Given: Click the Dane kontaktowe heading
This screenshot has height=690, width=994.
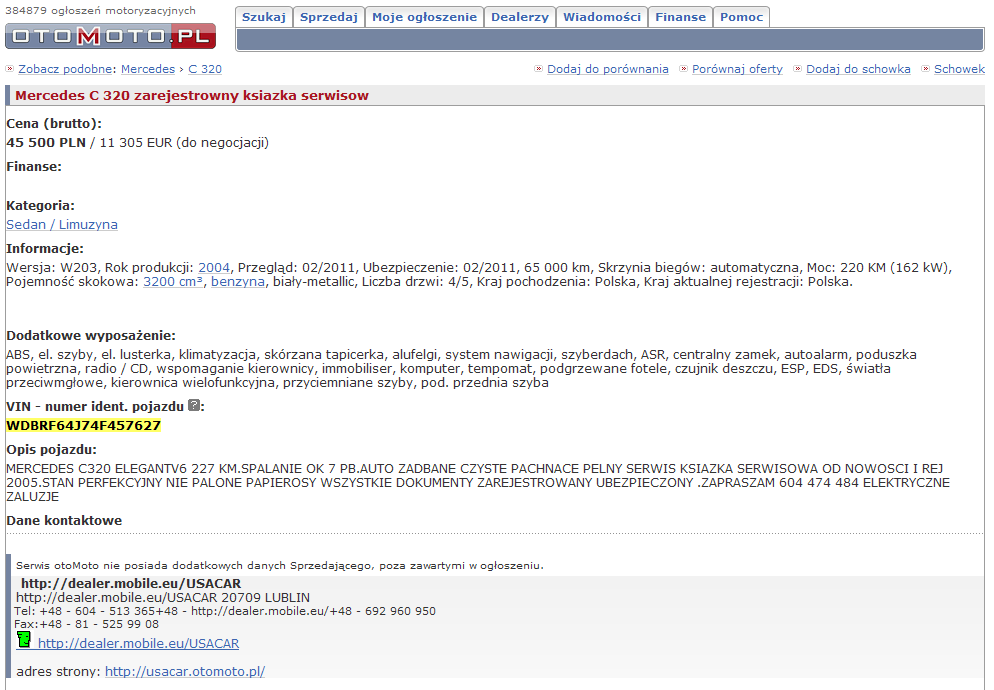Looking at the screenshot, I should 64,521.
